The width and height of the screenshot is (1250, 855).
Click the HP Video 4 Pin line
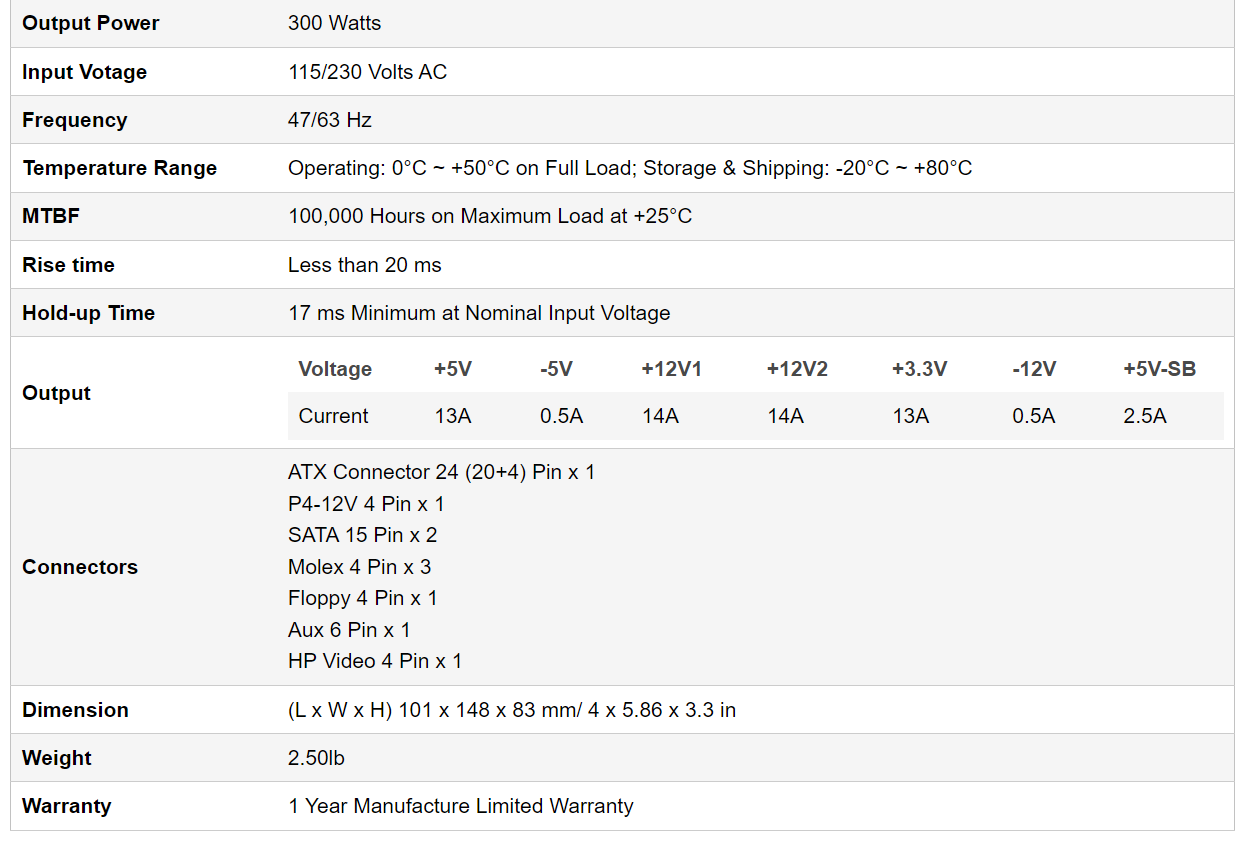pos(374,661)
